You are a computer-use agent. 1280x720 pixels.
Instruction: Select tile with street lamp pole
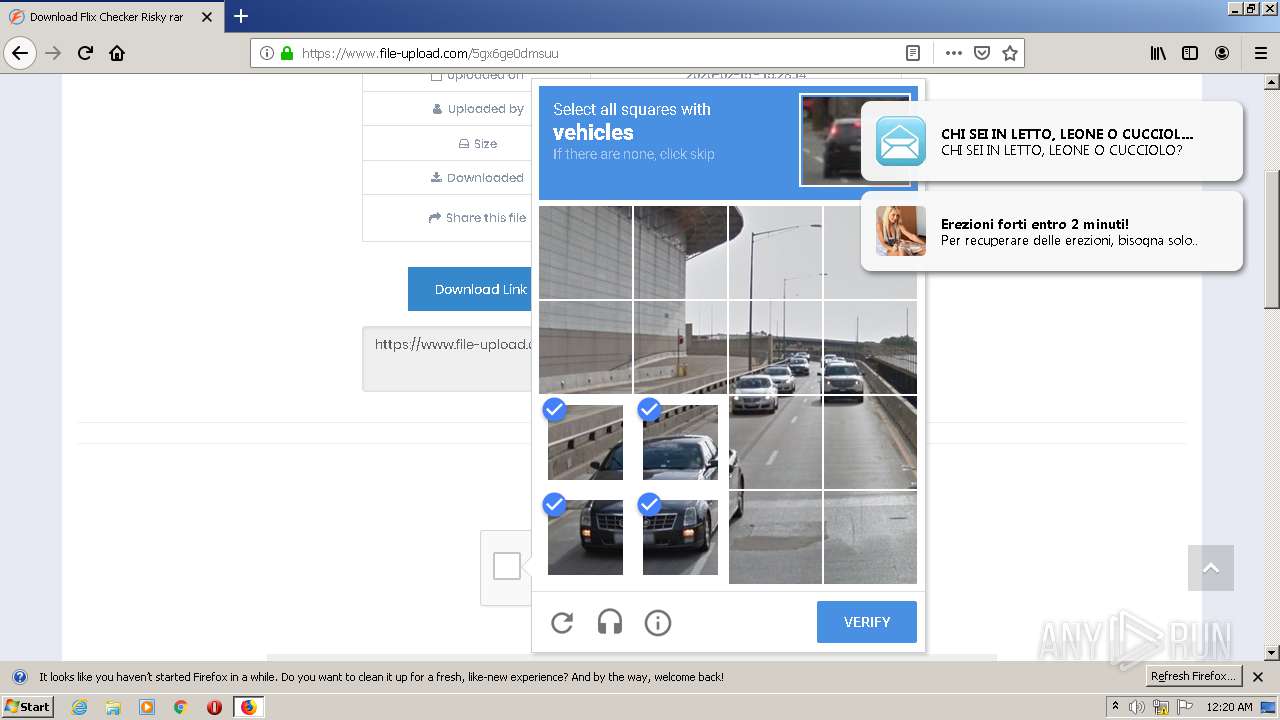pyautogui.click(x=775, y=252)
